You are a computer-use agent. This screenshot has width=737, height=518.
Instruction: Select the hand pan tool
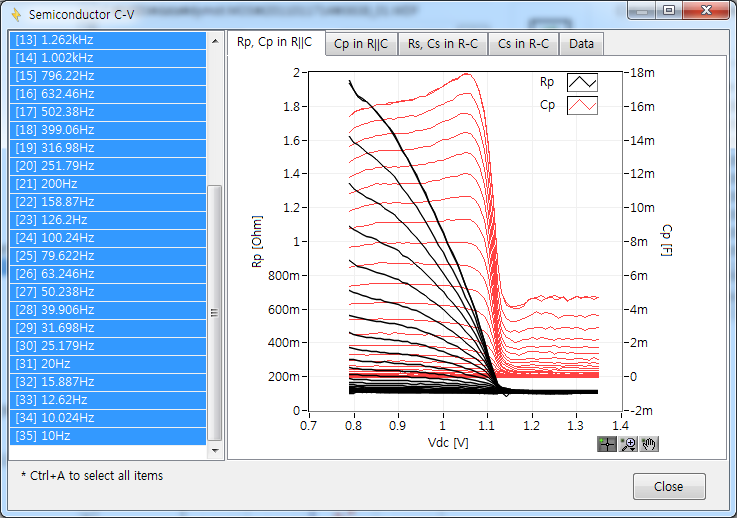[650, 444]
